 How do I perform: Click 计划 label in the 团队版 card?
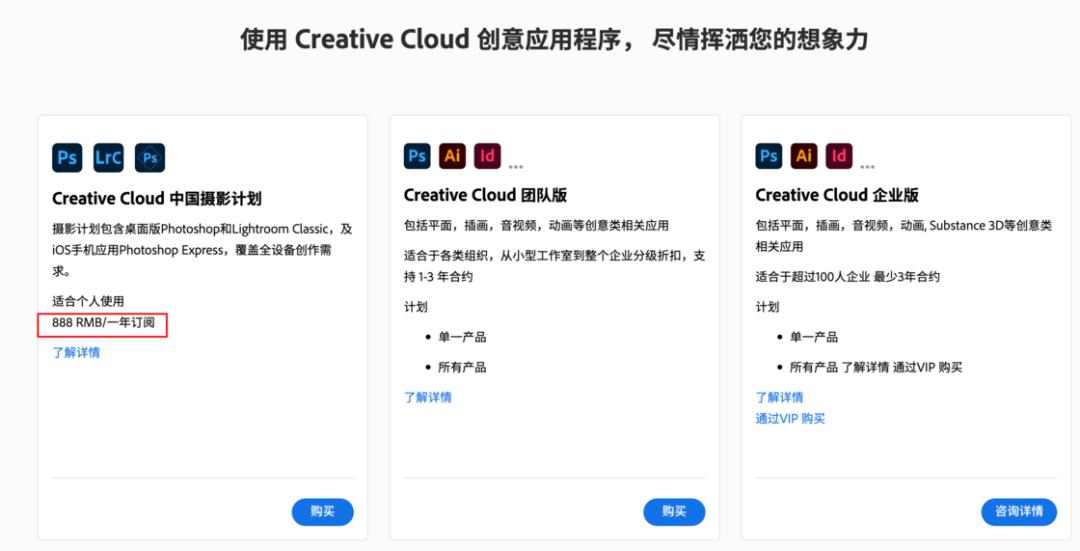415,307
